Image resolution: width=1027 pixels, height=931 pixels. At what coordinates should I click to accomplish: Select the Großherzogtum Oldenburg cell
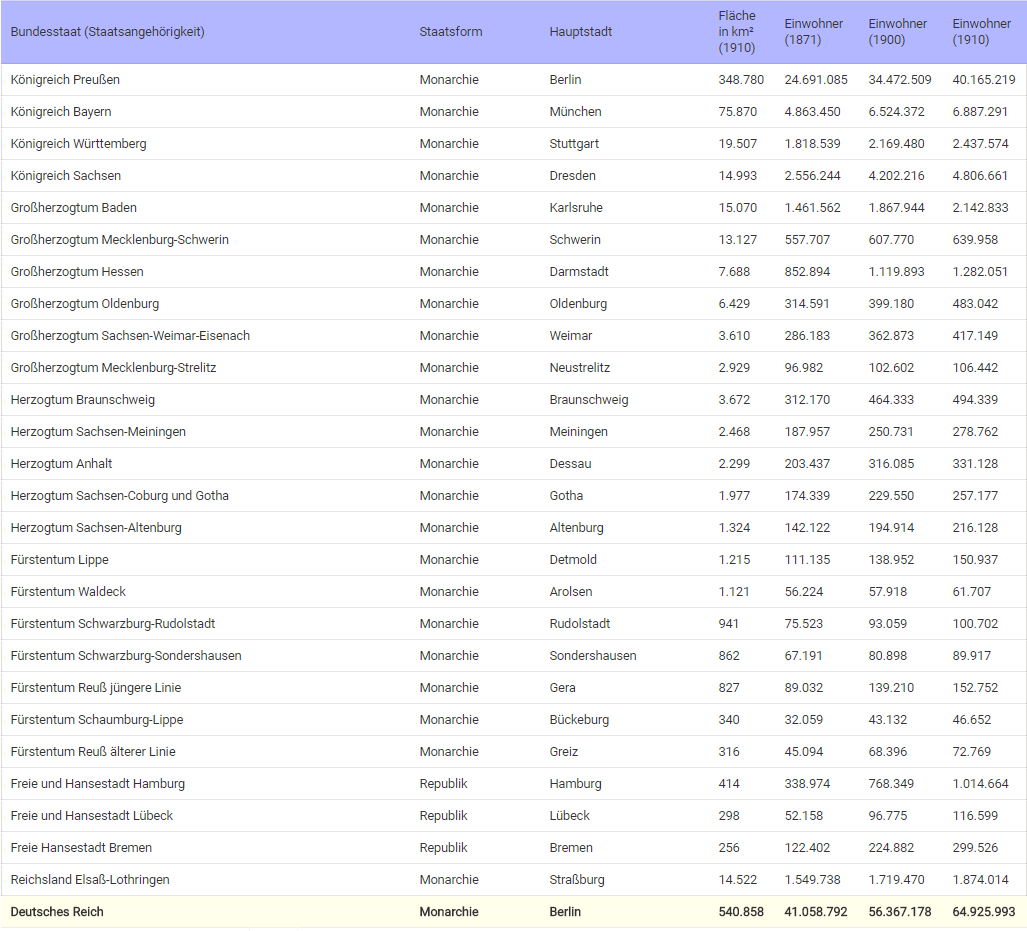click(x=84, y=303)
